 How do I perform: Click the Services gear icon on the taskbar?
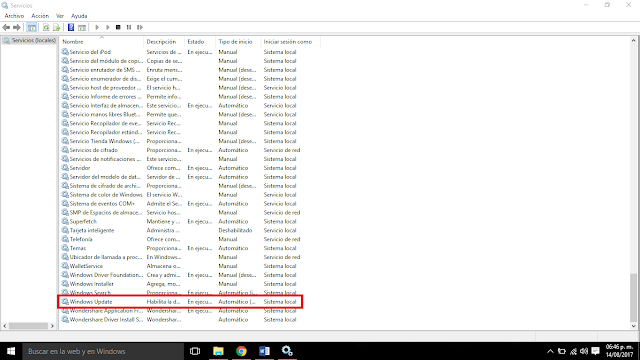[287, 351]
